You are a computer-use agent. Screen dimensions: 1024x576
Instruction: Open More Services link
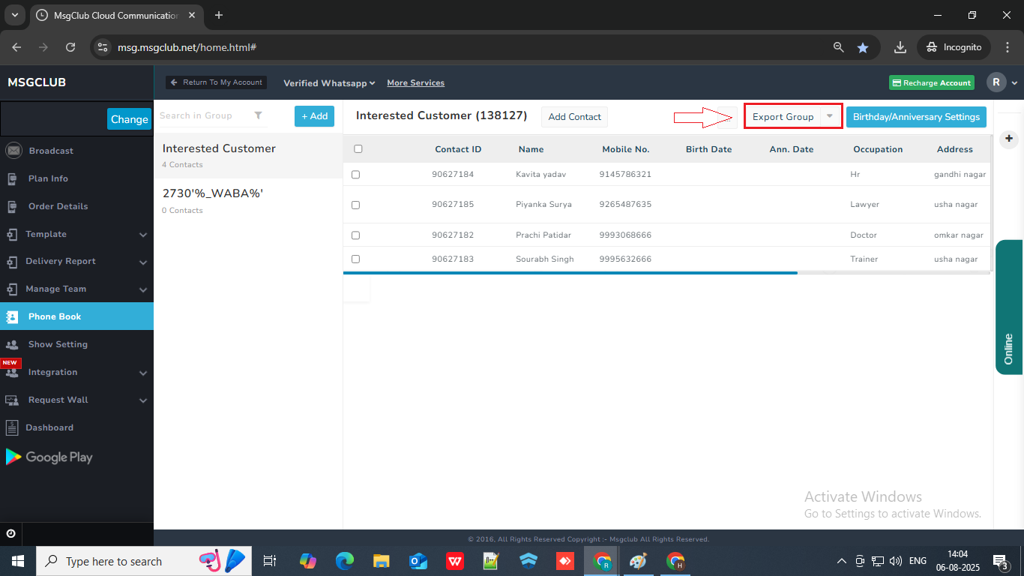tap(415, 83)
